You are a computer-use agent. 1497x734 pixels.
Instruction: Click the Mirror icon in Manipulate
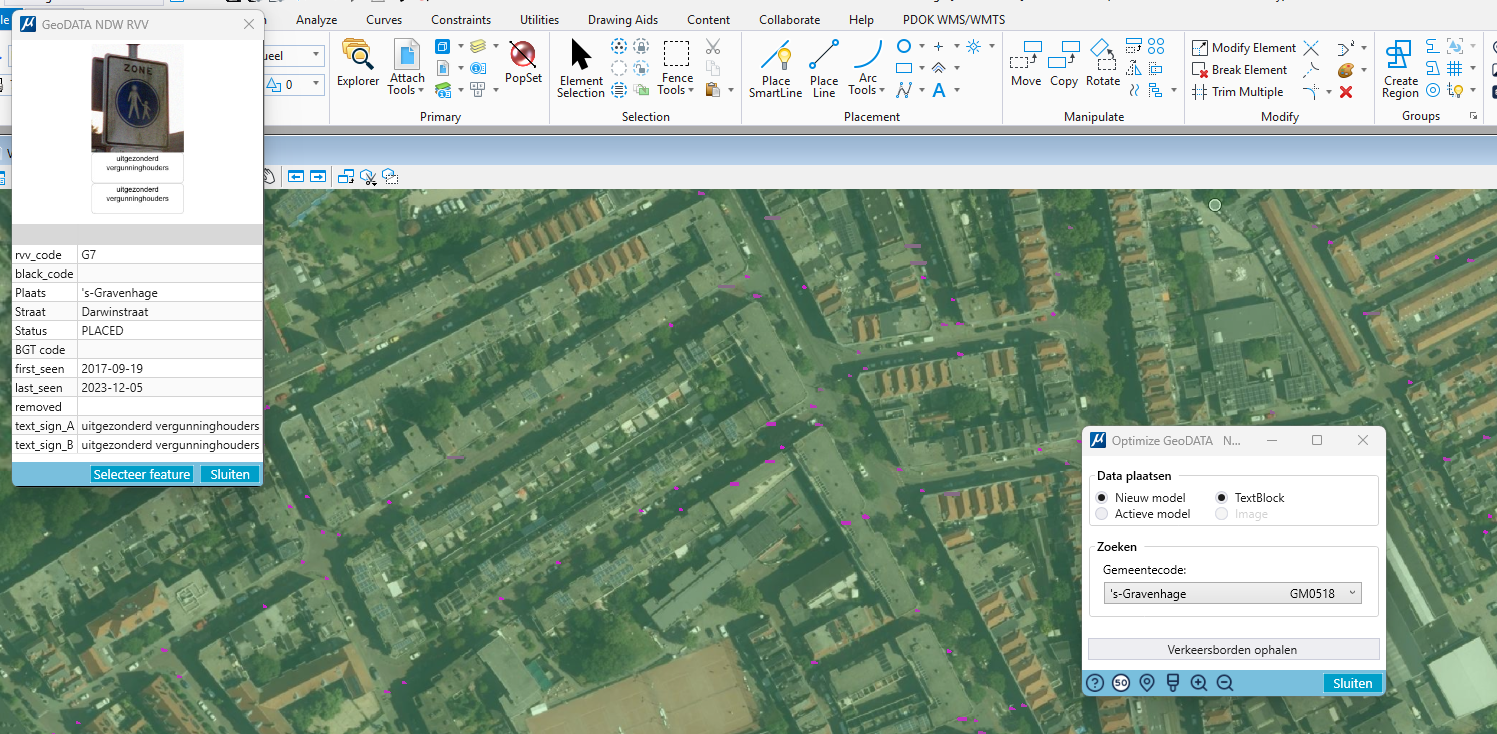(1133, 68)
